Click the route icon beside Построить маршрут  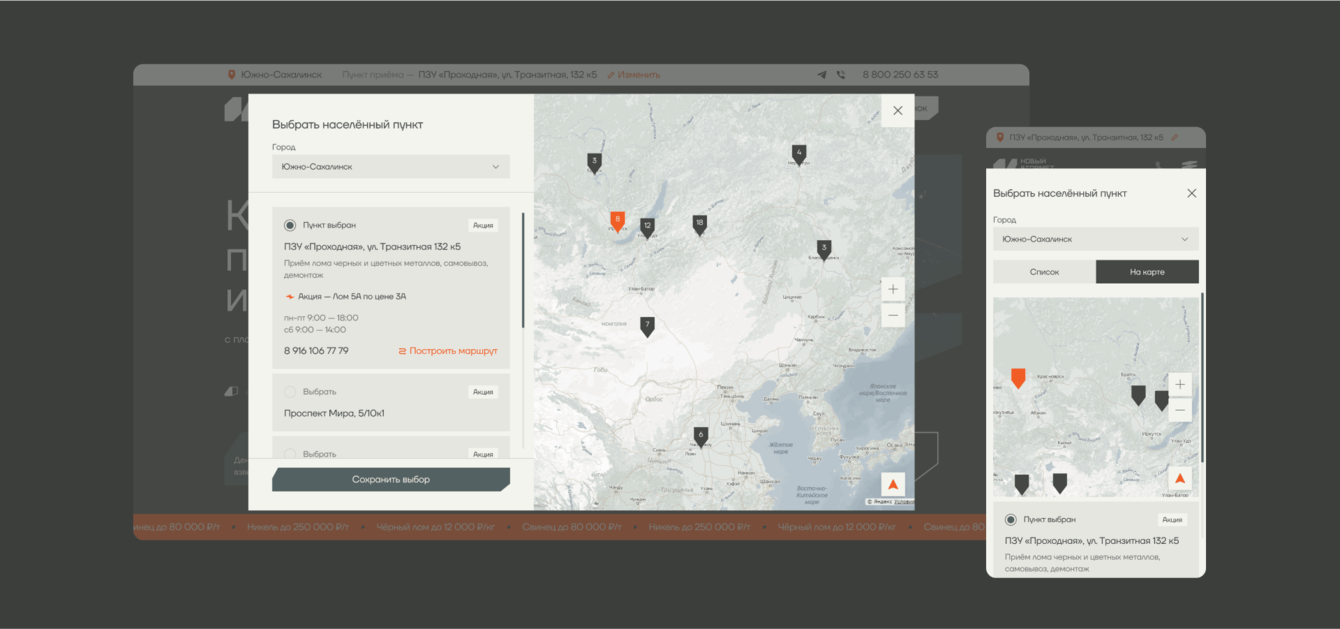pos(402,351)
